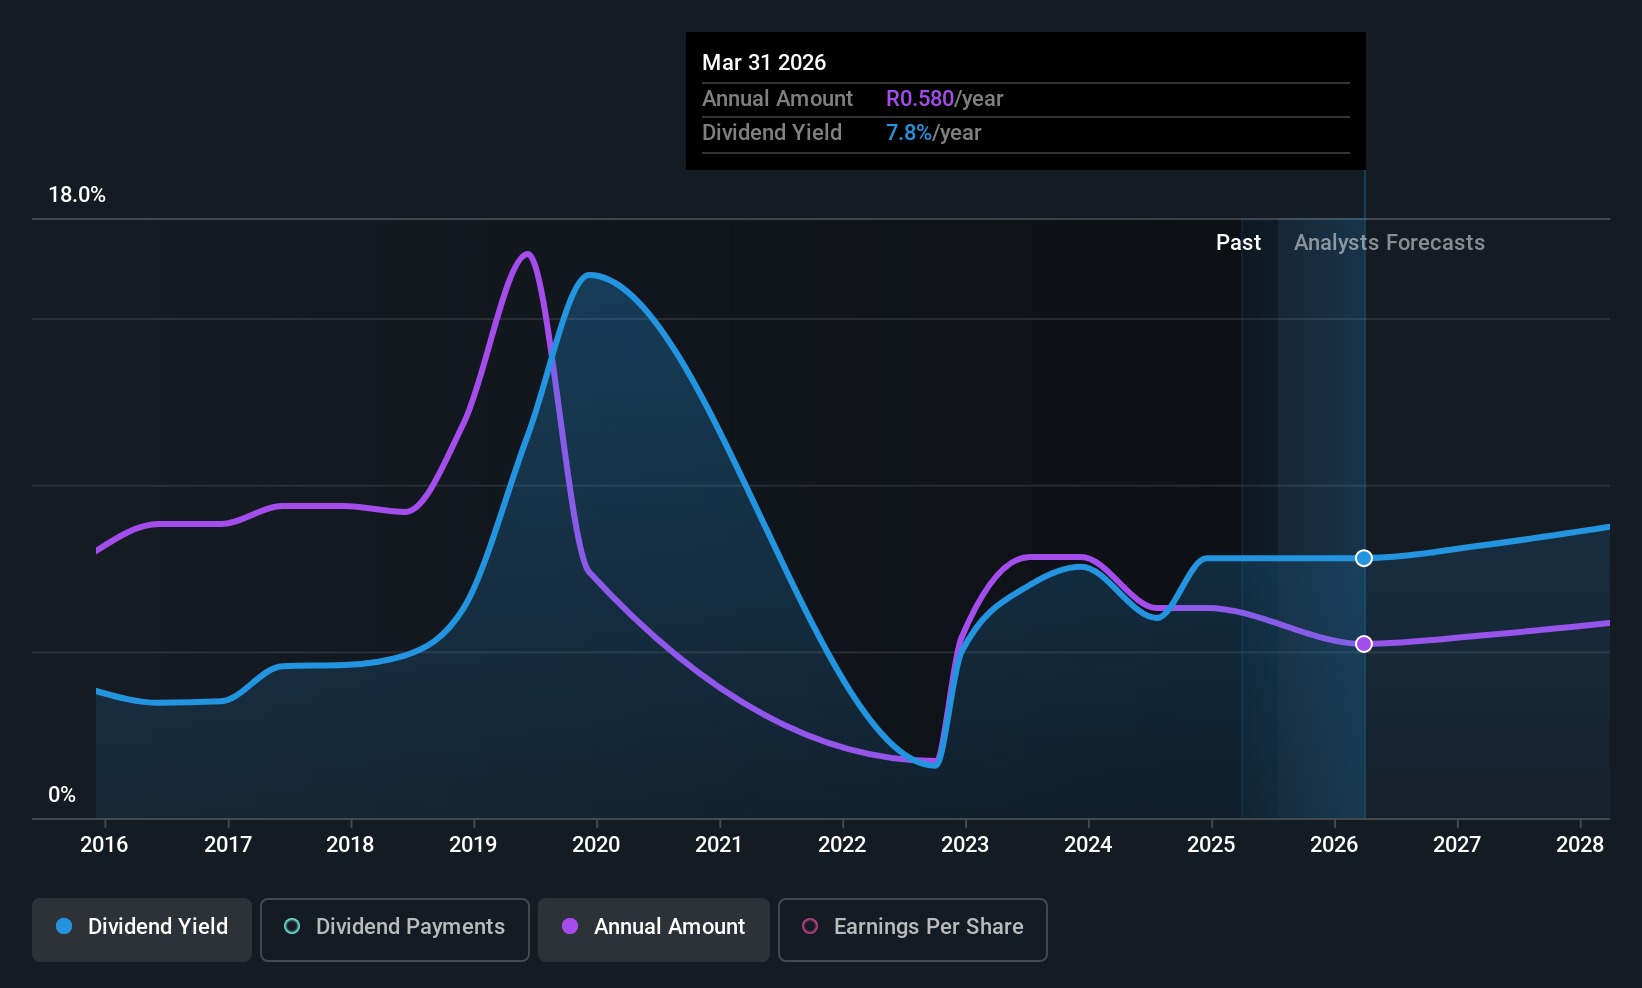The image size is (1642, 988).
Task: Click the Dividend Yield tooltip row label
Action: [x=772, y=133]
